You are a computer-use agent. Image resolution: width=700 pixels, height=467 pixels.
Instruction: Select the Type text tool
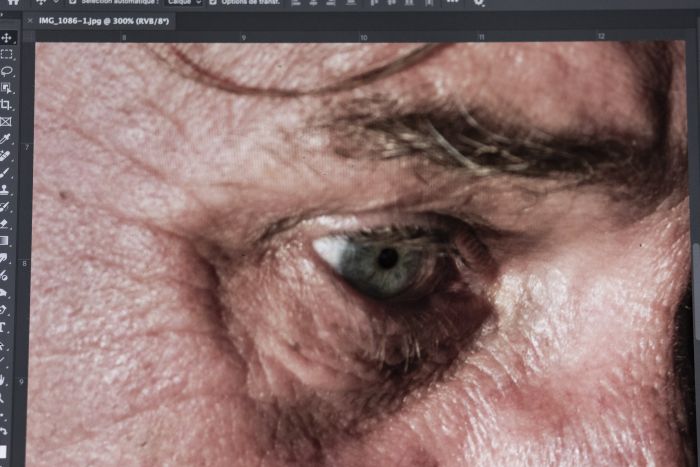point(6,326)
